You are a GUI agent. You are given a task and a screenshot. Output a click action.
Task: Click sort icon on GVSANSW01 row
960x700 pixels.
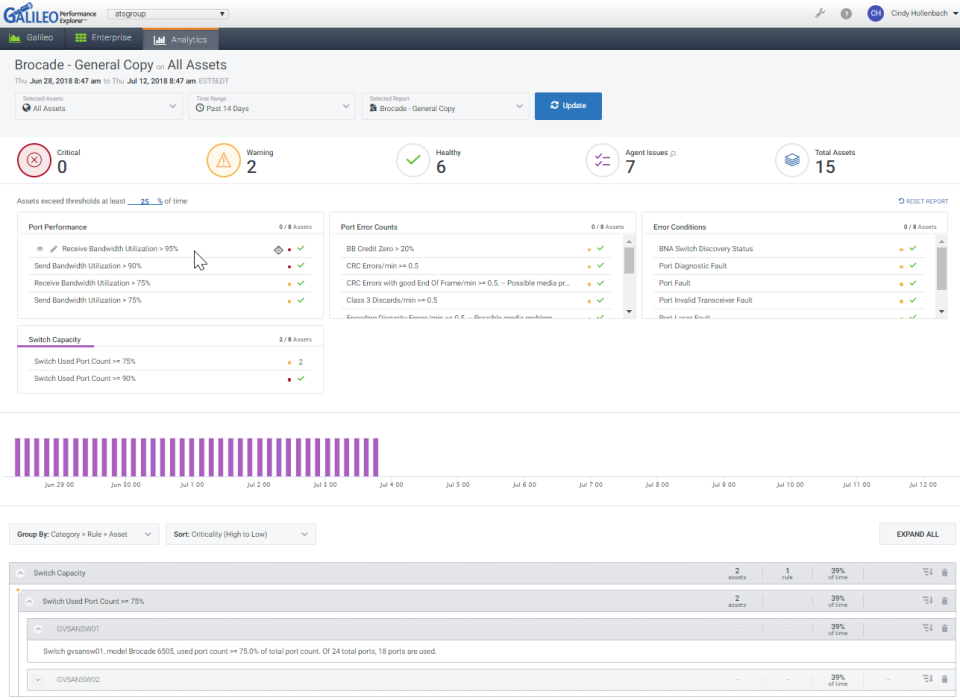tap(927, 629)
